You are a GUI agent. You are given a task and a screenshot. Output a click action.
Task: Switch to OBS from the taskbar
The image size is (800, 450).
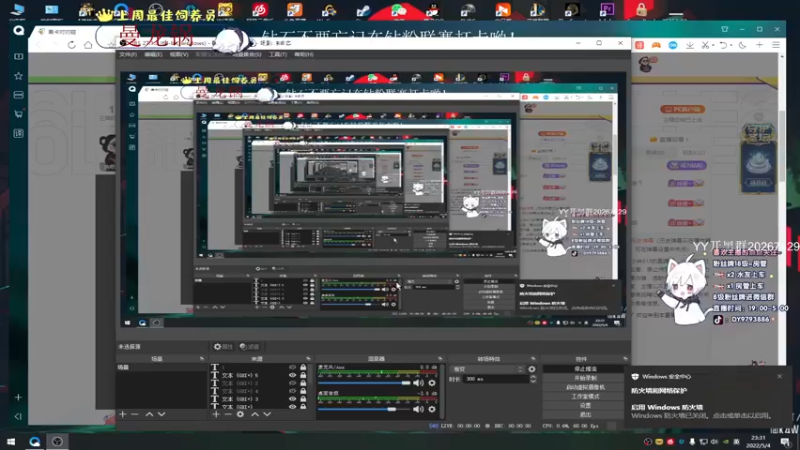point(57,441)
